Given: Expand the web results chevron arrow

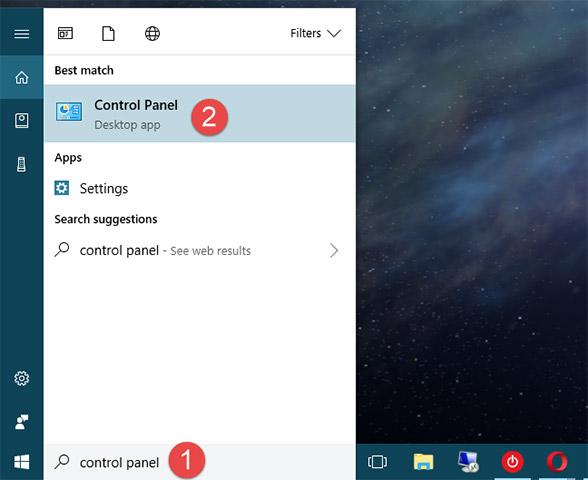Looking at the screenshot, I should coord(334,250).
